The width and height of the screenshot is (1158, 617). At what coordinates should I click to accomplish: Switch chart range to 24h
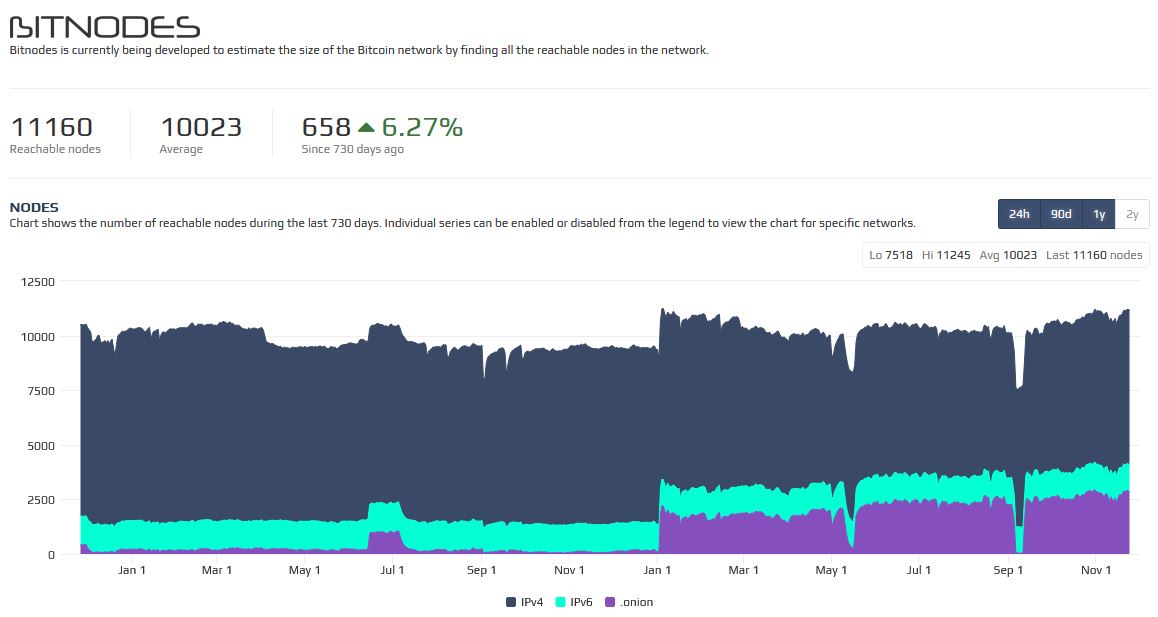1019,214
